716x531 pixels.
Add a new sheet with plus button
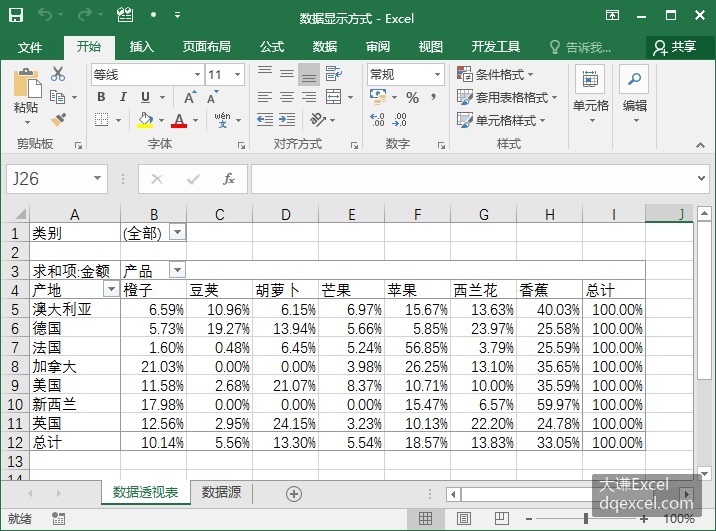(x=294, y=494)
